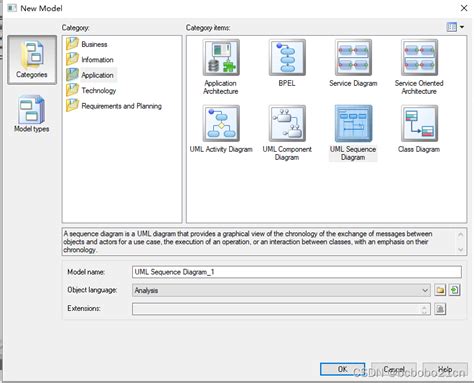This screenshot has height=383, width=474.
Task: Switch to Model types view
Action: [x=32, y=114]
